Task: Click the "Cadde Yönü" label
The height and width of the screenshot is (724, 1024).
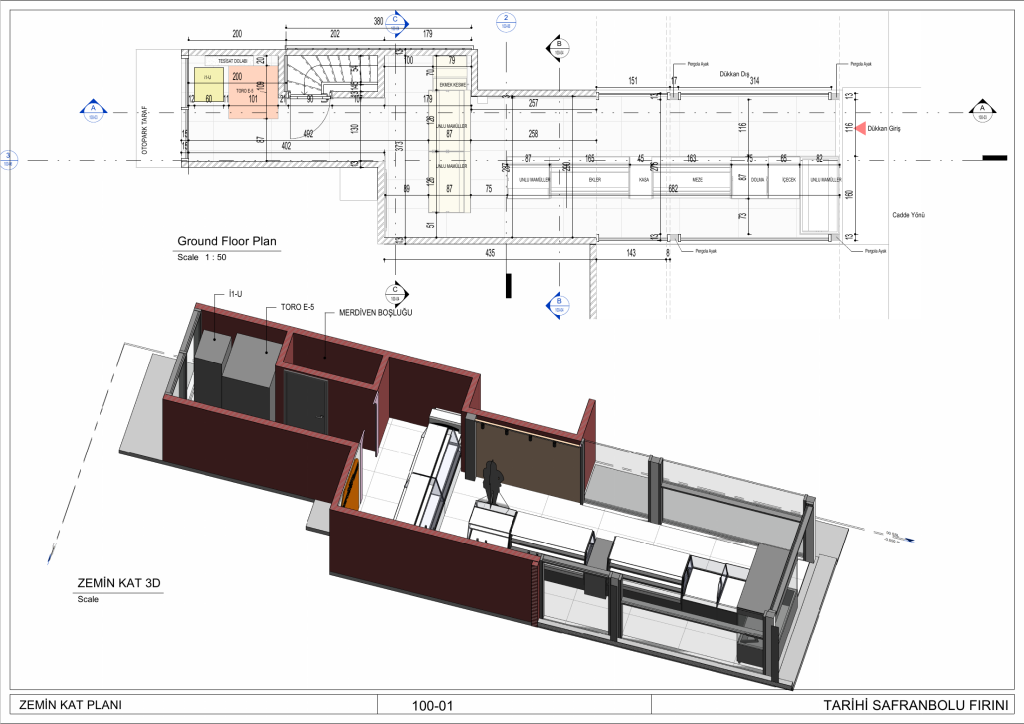Action: tap(908, 215)
